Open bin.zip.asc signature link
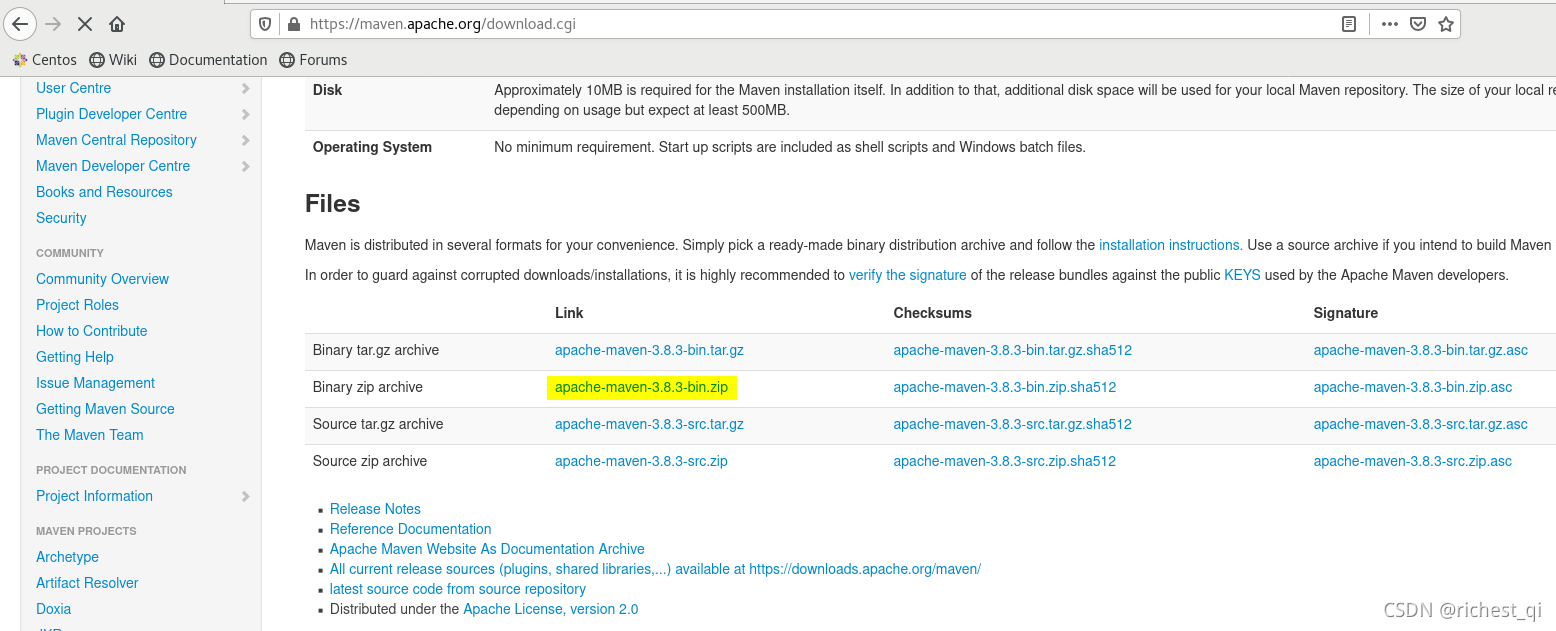The height and width of the screenshot is (631, 1556). pos(1413,387)
